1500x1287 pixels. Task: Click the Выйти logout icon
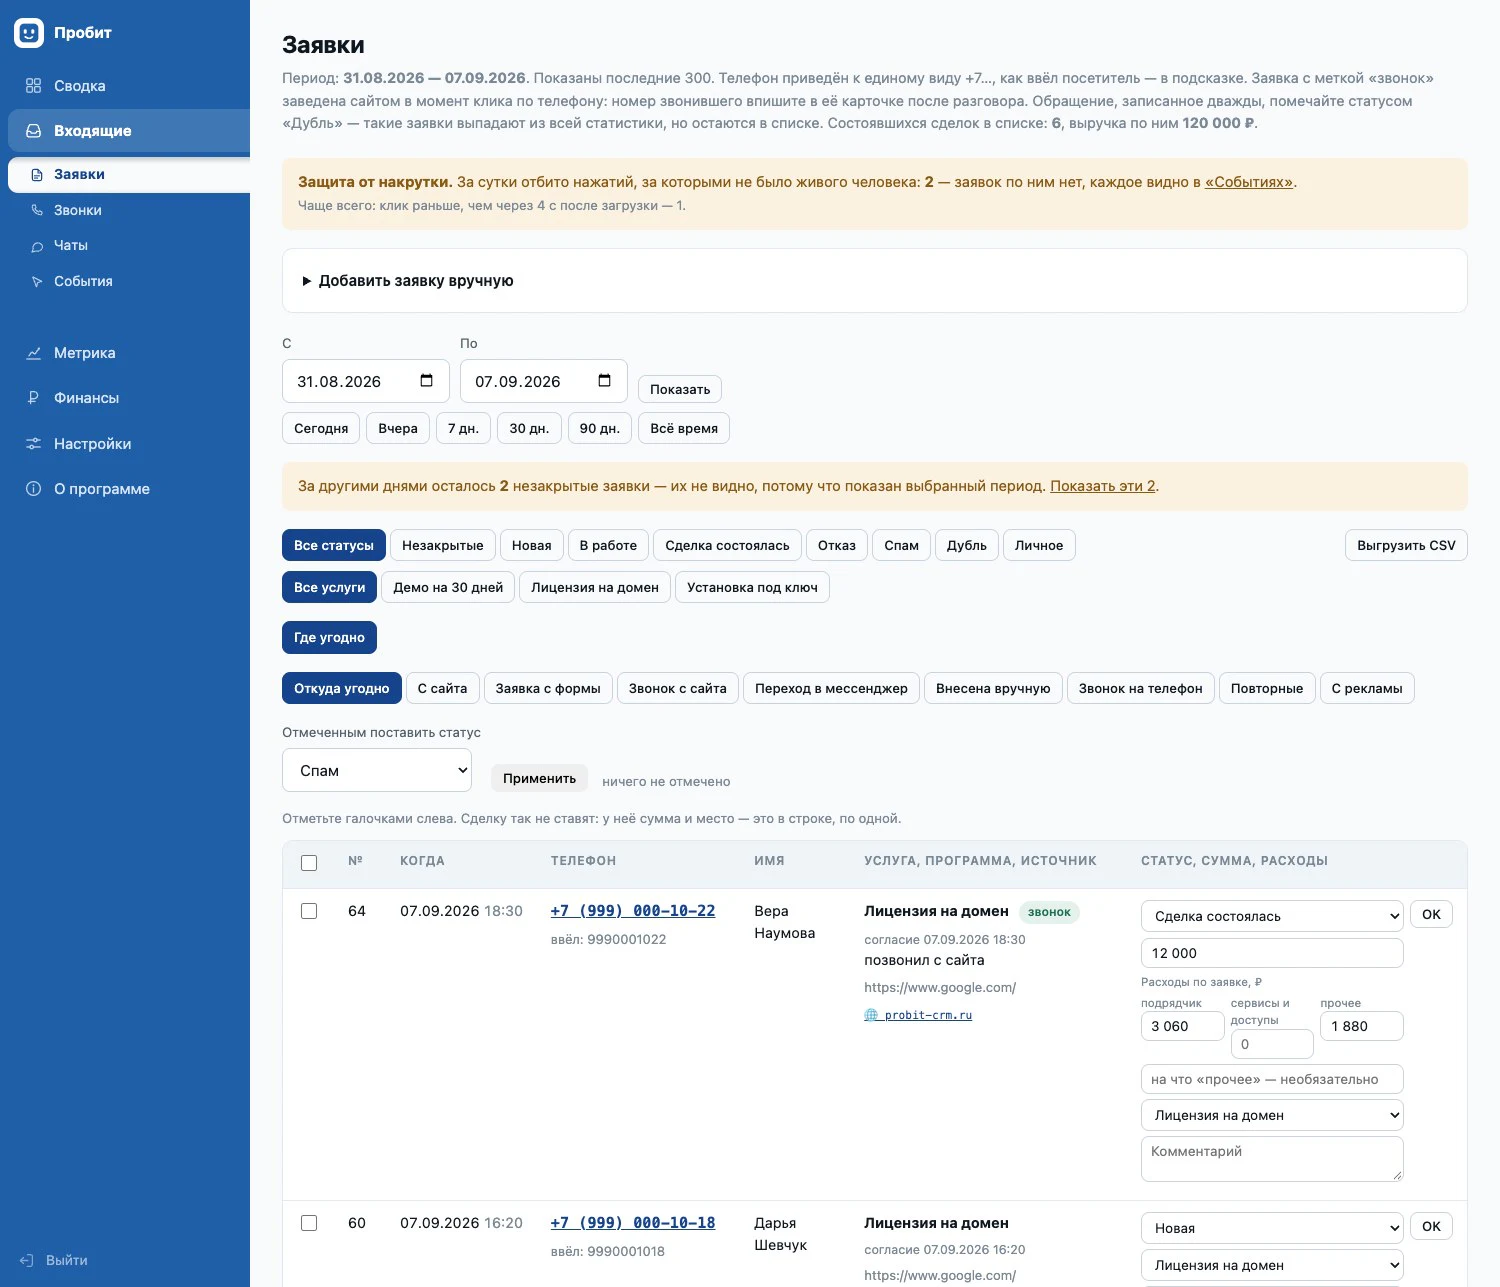[27, 1260]
